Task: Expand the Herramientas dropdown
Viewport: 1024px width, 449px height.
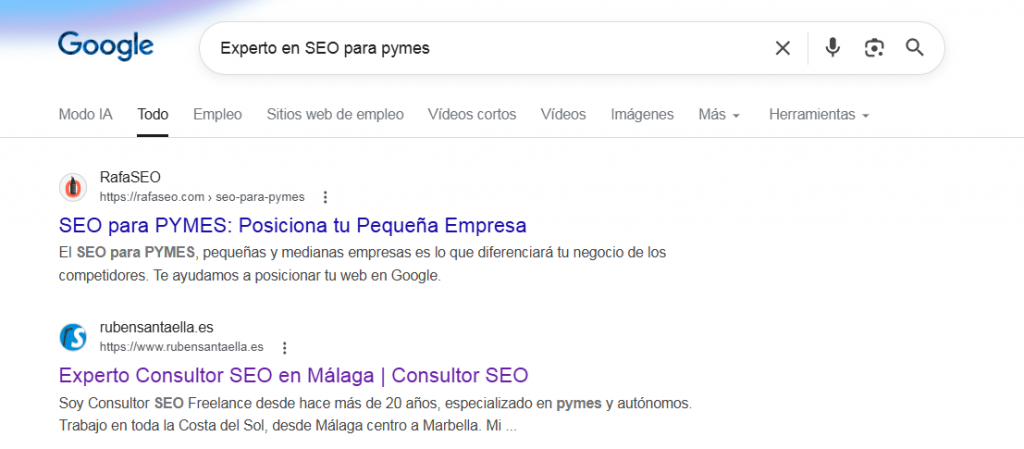Action: (820, 115)
